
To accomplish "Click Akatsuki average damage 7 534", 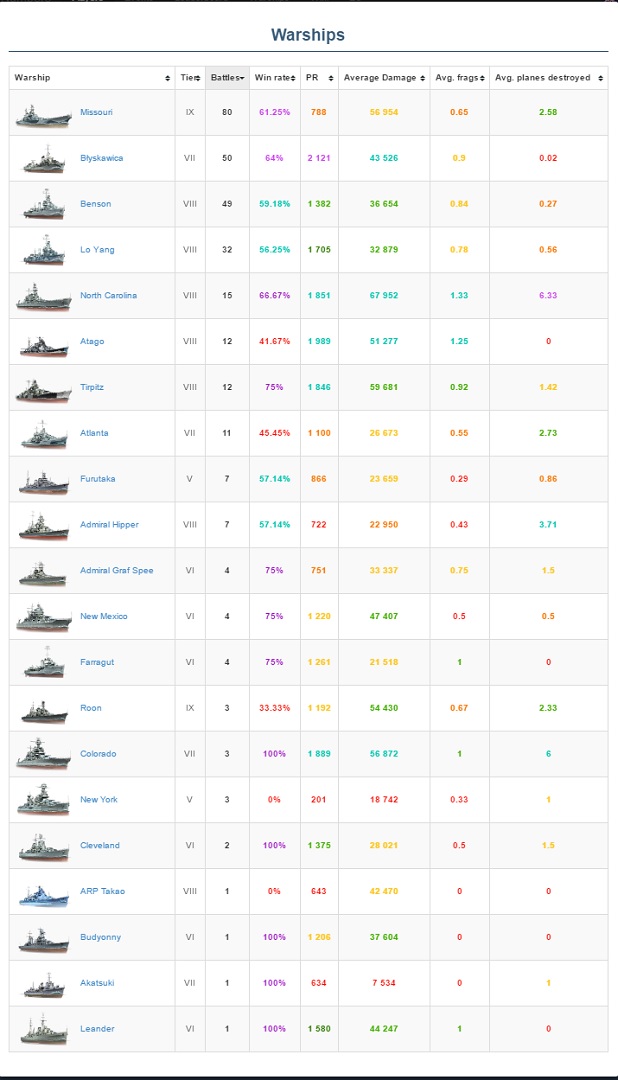I will click(384, 983).
